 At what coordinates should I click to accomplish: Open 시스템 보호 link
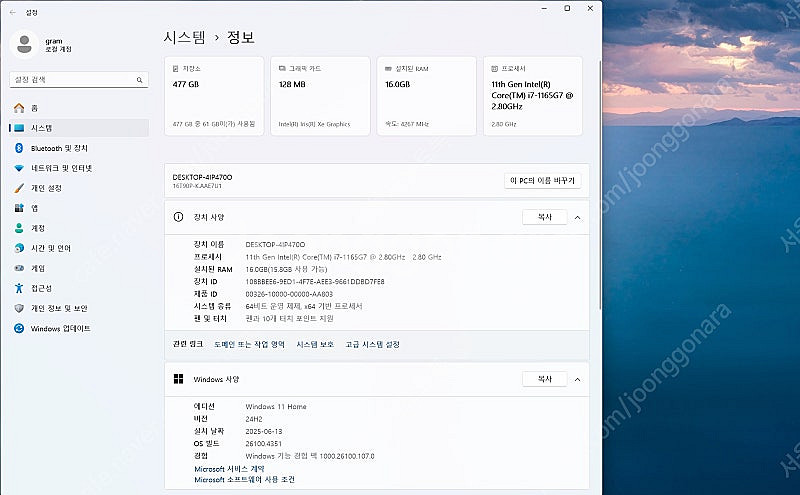(315, 344)
